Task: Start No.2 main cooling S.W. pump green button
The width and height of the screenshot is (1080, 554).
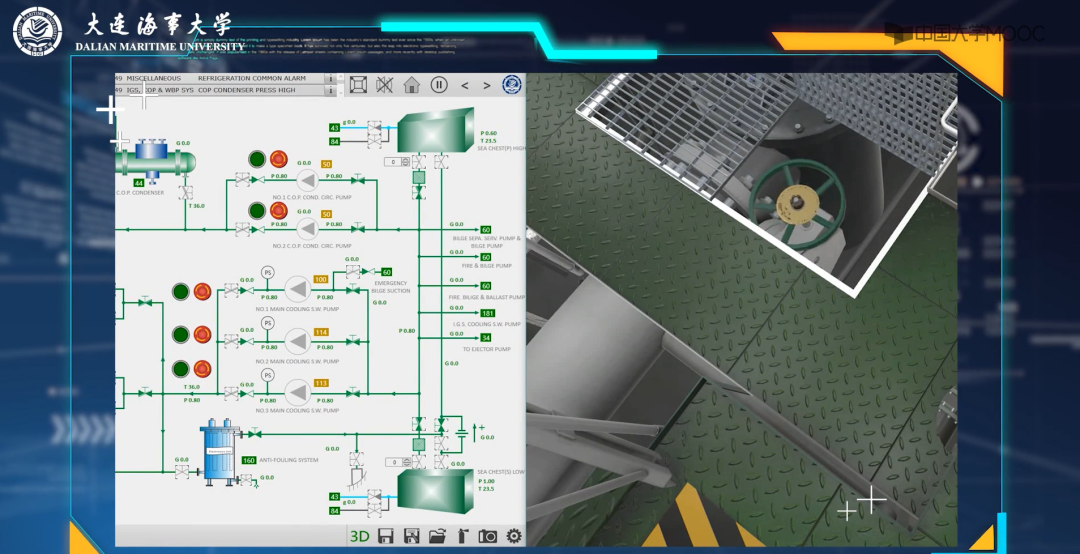Action: (180, 335)
